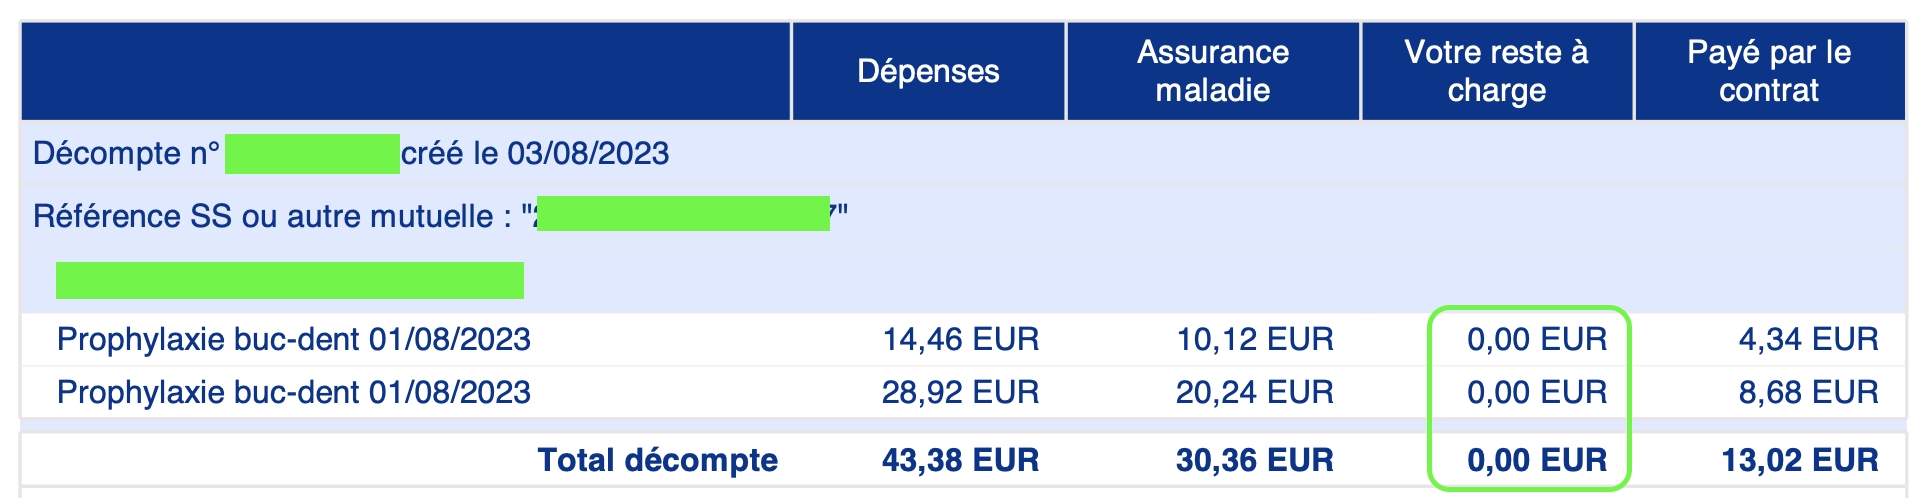Click the 4,34 EUR paid by contract

(1809, 340)
